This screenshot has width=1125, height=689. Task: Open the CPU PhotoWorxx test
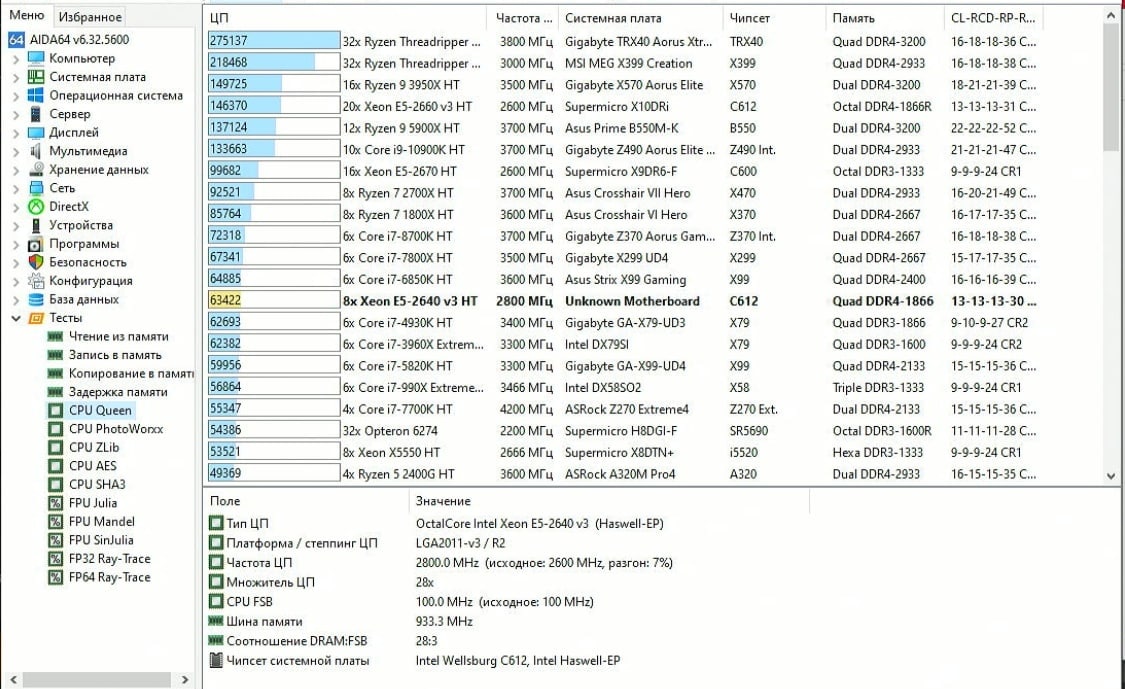pyautogui.click(x=116, y=429)
